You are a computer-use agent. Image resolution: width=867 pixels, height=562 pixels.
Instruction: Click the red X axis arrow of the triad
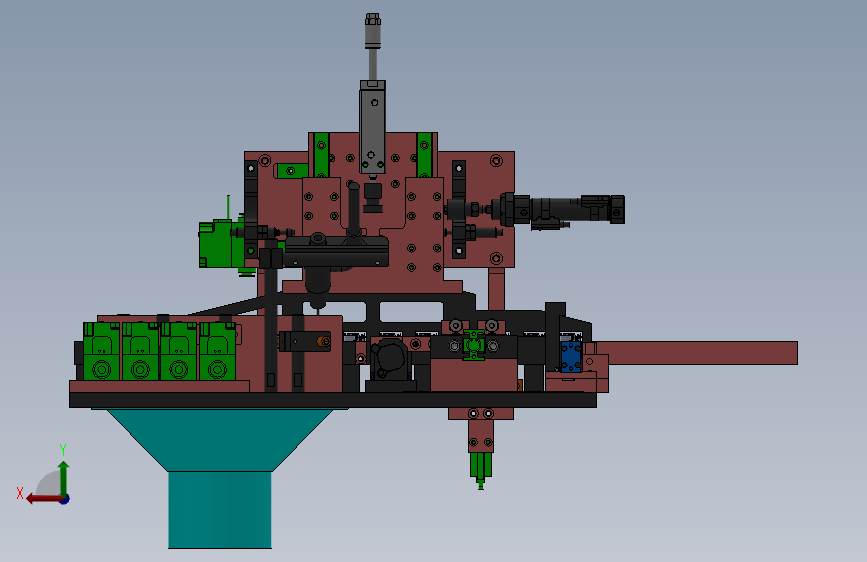pos(44,499)
